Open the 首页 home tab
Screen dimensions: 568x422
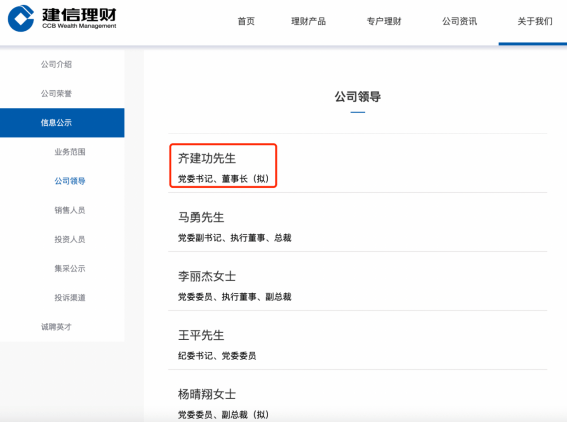click(246, 21)
